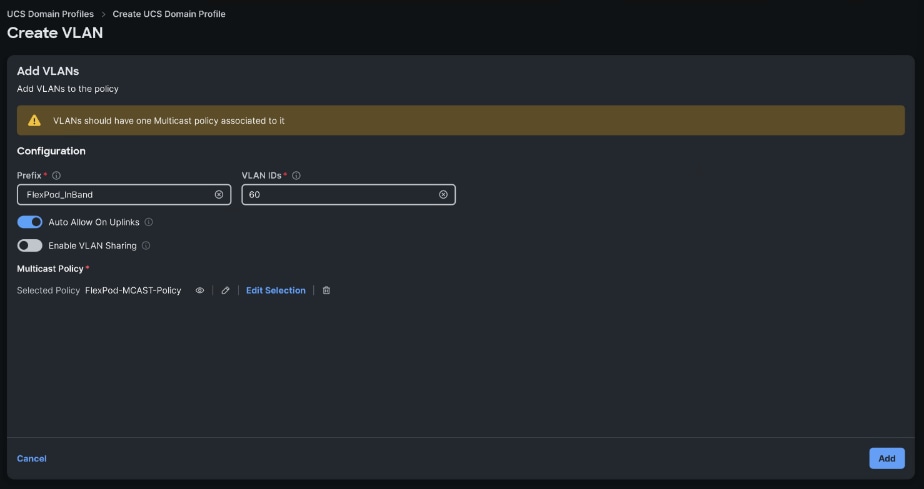
Task: Edit the FlexPod-MCAST-Policy pencil icon
Action: pyautogui.click(x=225, y=290)
